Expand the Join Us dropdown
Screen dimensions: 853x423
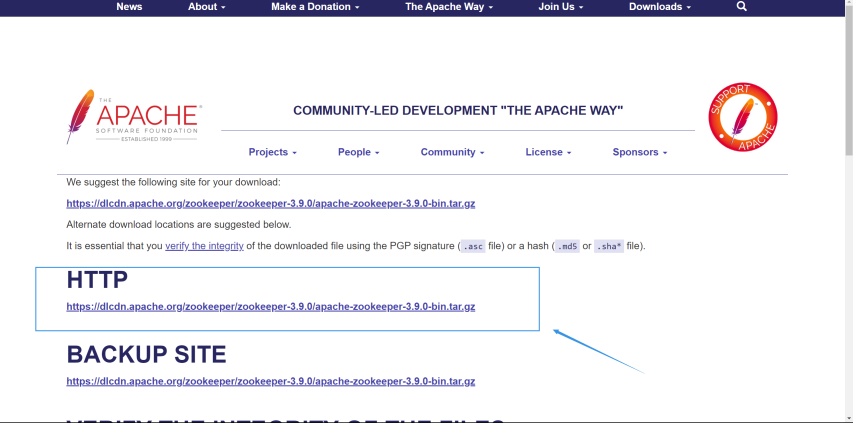pos(561,7)
